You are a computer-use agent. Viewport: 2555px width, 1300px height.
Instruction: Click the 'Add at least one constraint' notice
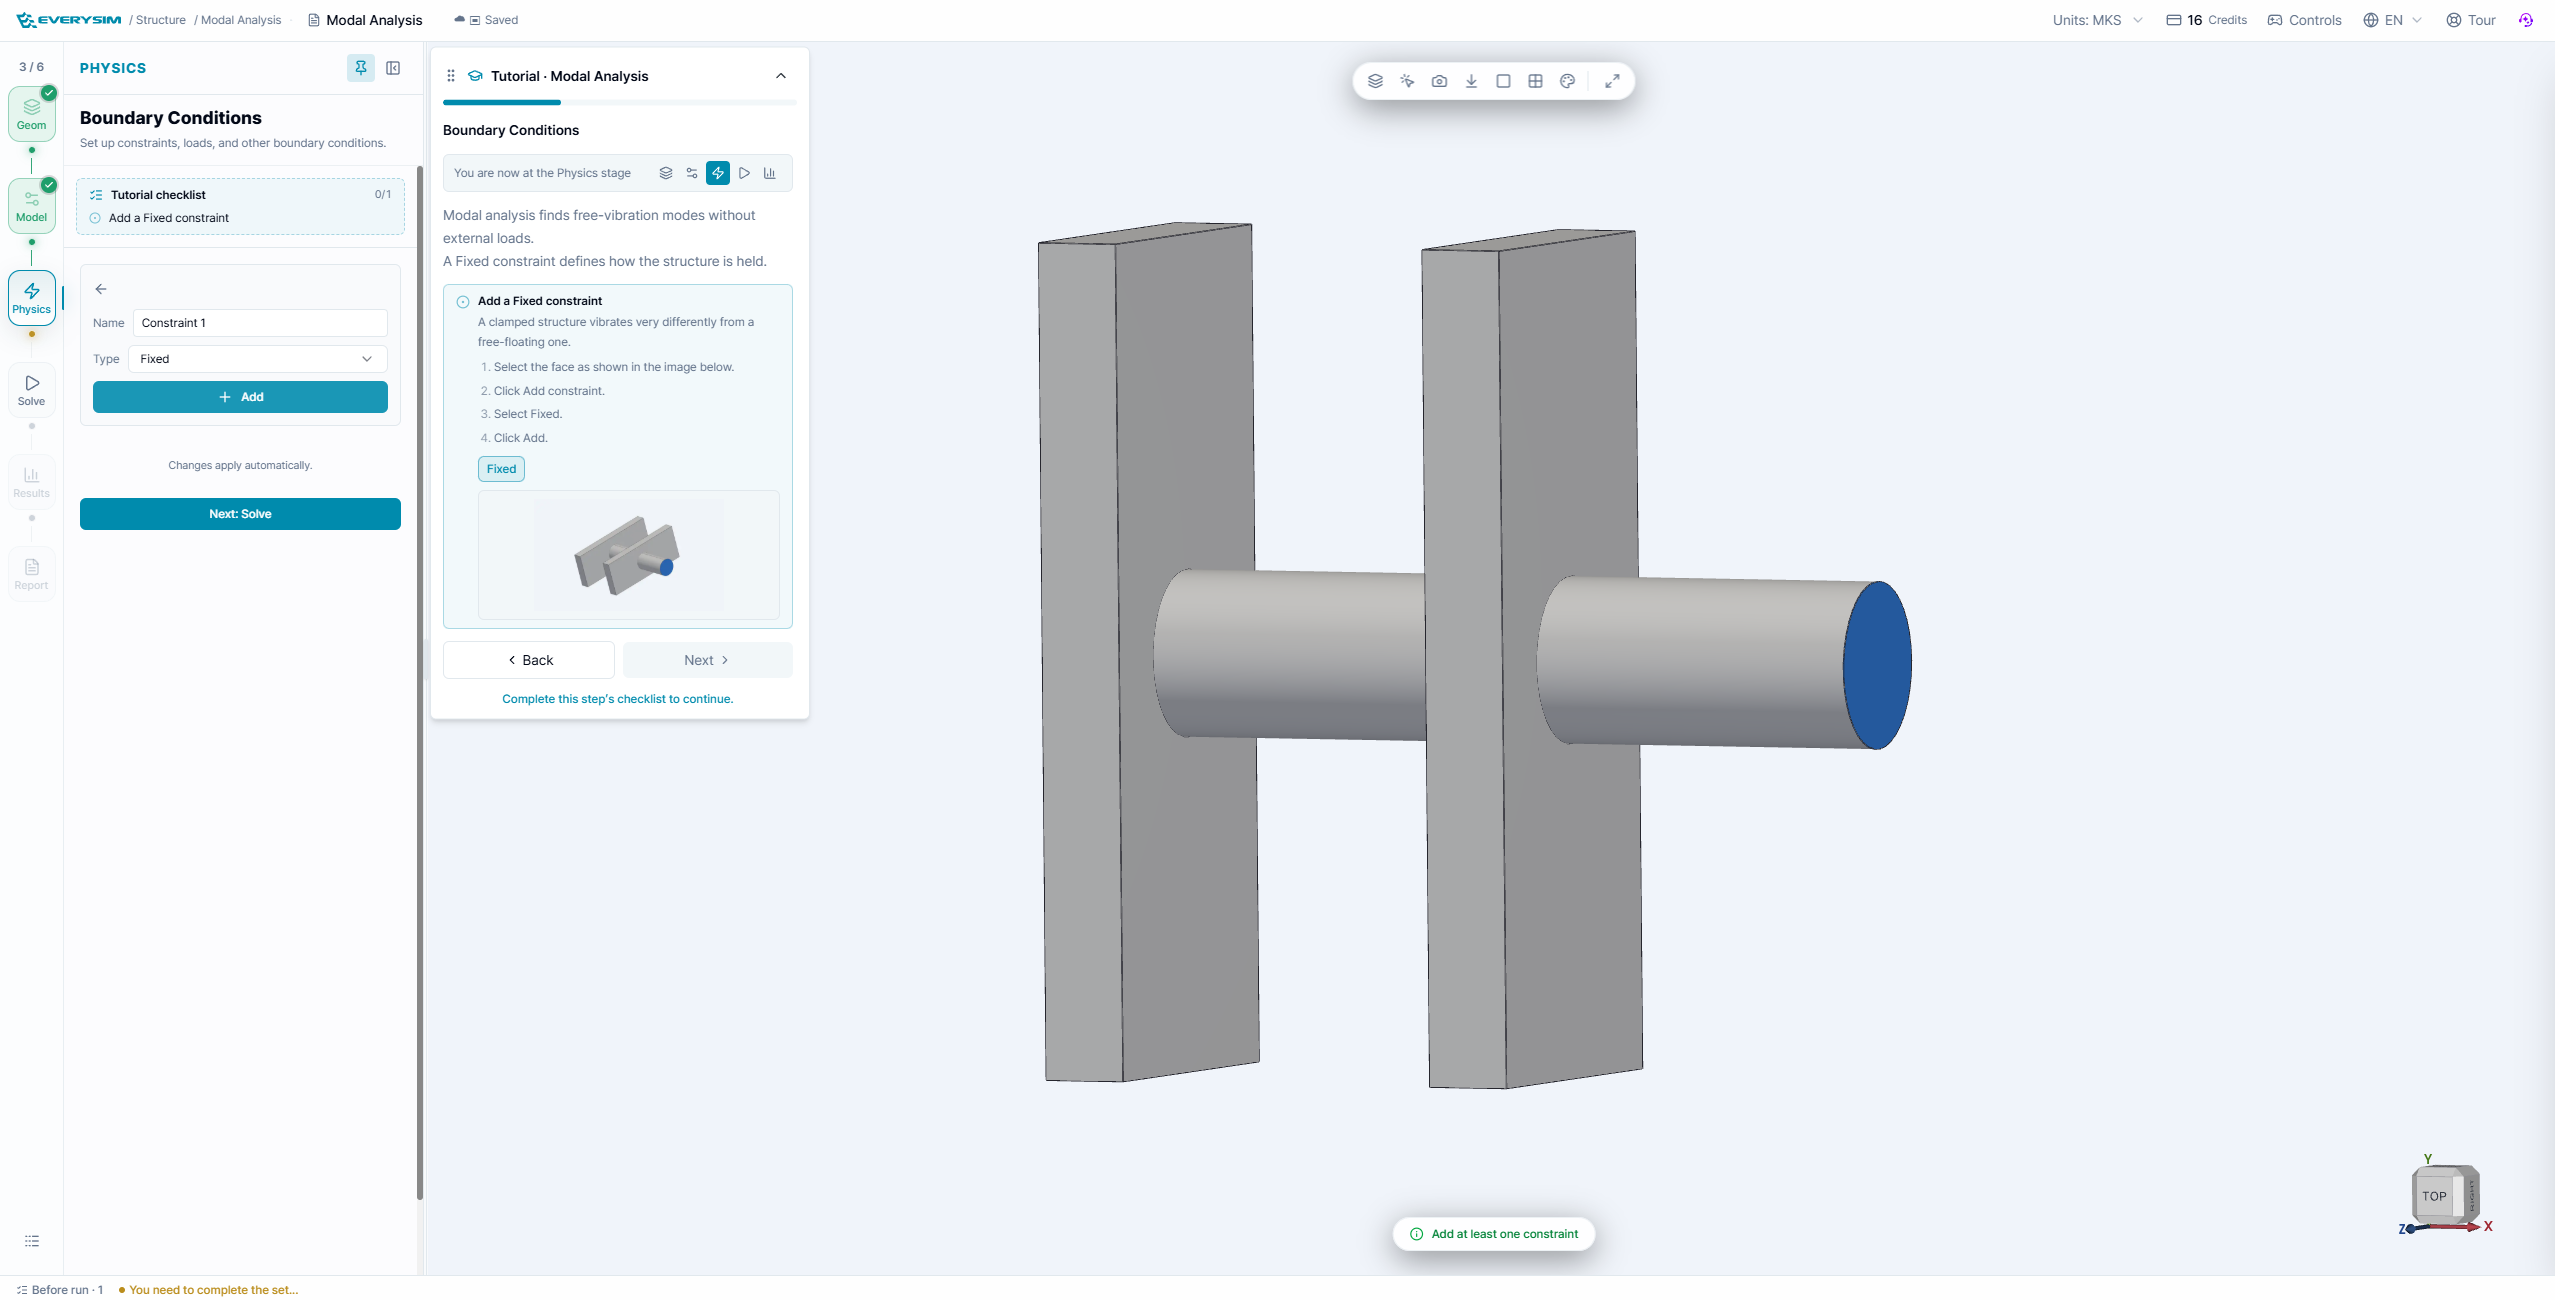(x=1494, y=1234)
